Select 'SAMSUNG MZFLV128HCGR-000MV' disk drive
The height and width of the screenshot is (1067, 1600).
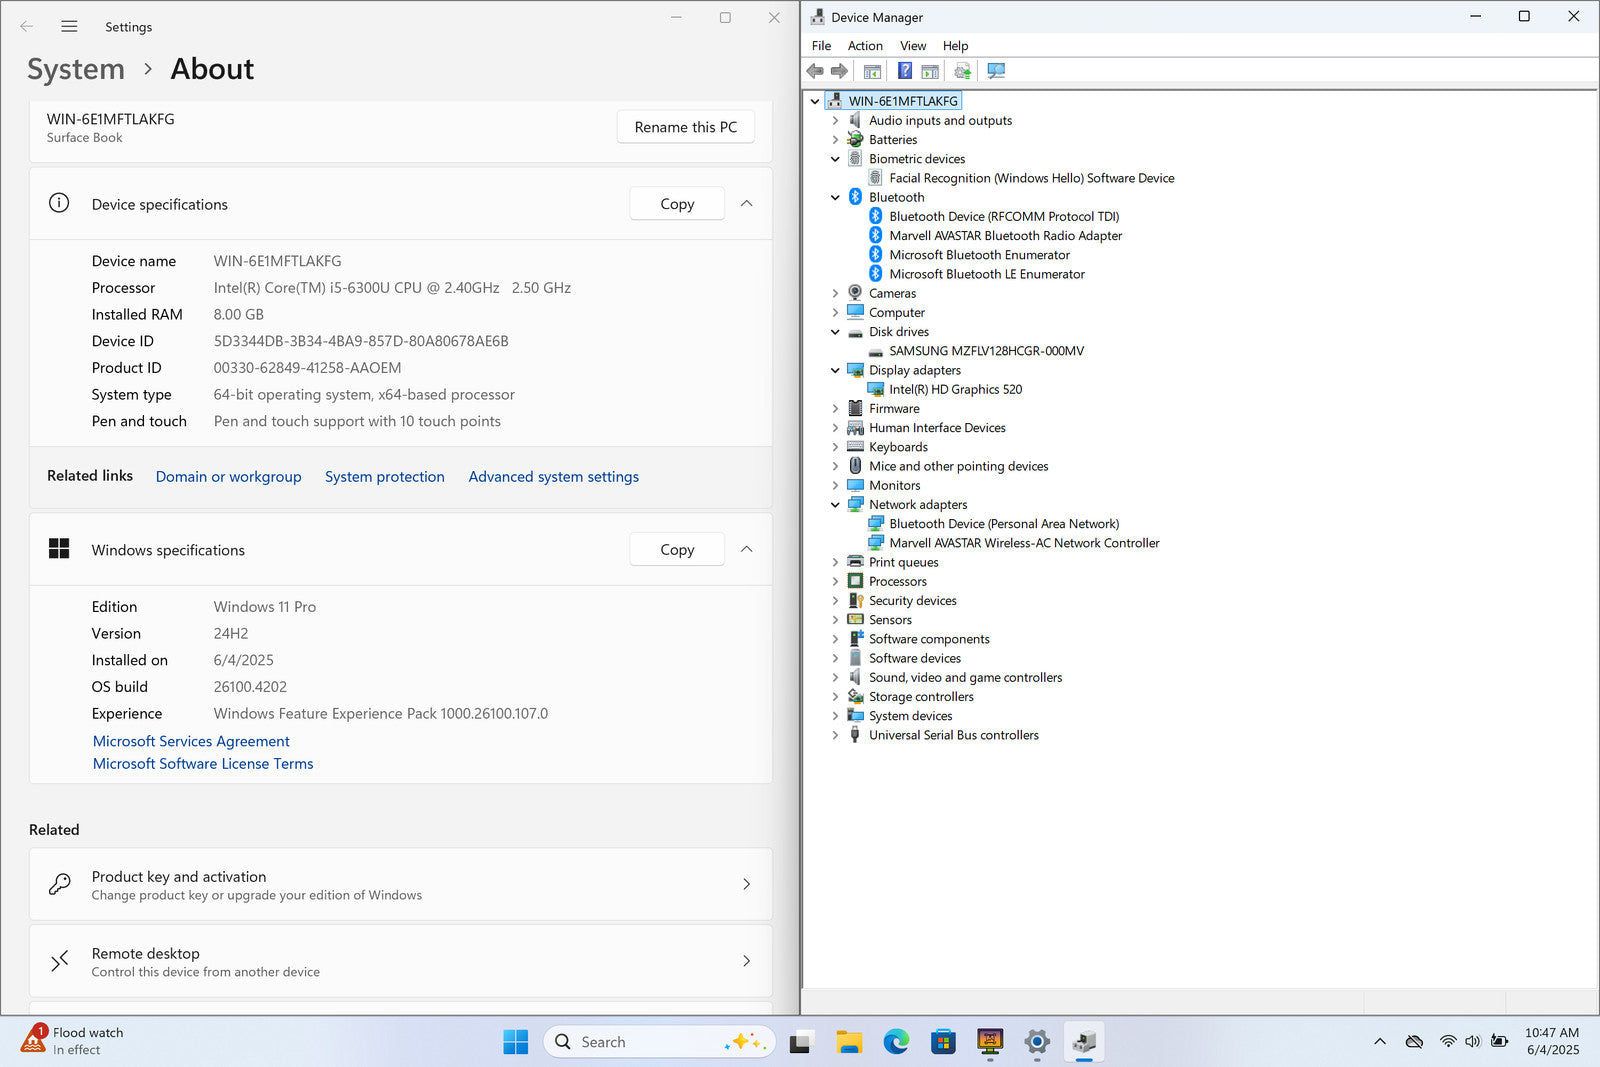(x=987, y=351)
